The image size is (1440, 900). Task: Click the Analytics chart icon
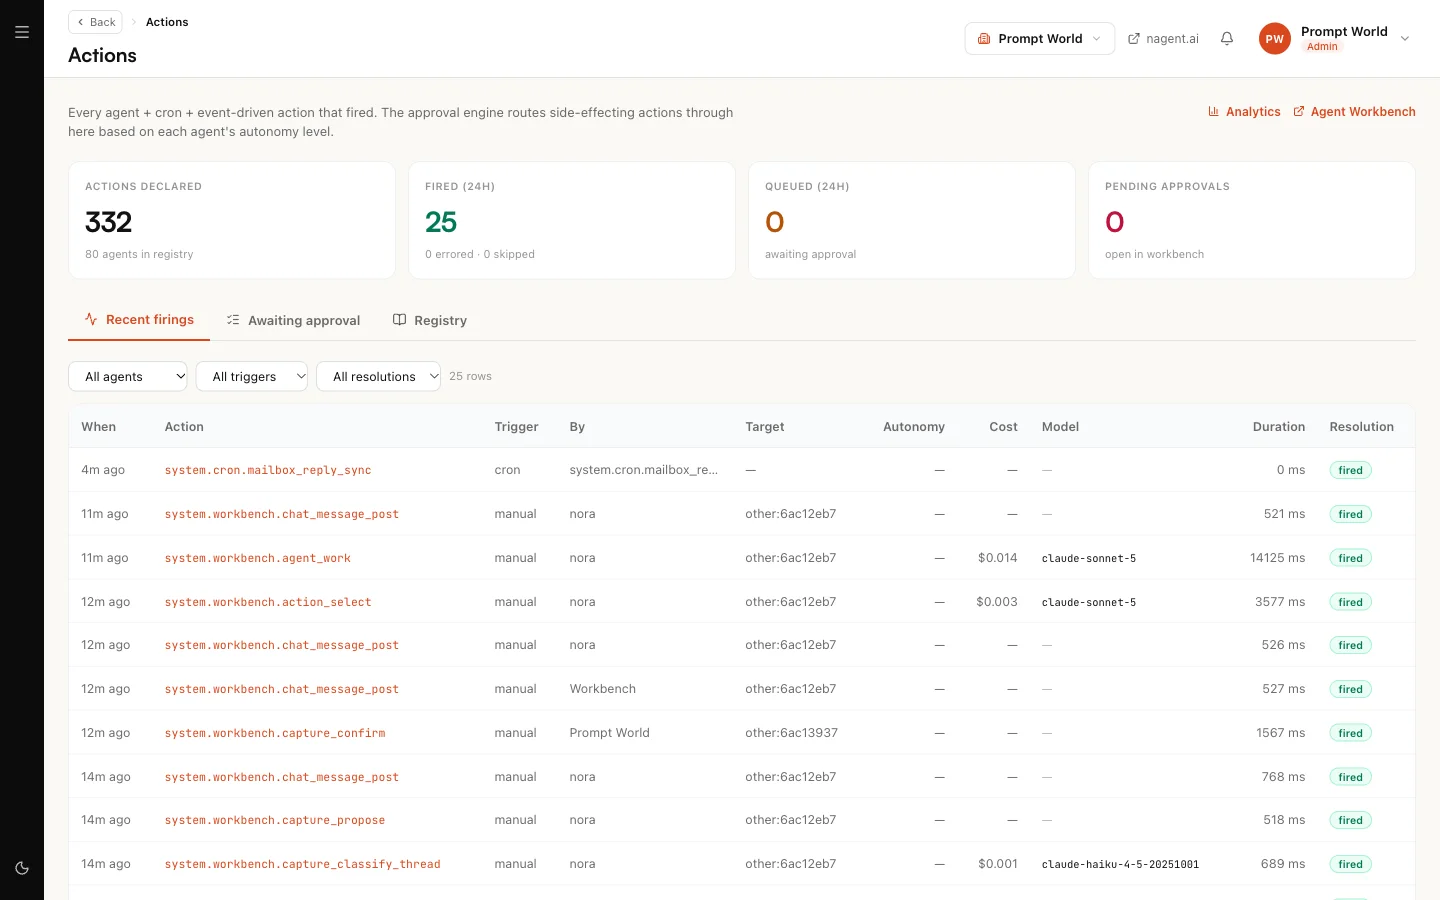click(1214, 112)
